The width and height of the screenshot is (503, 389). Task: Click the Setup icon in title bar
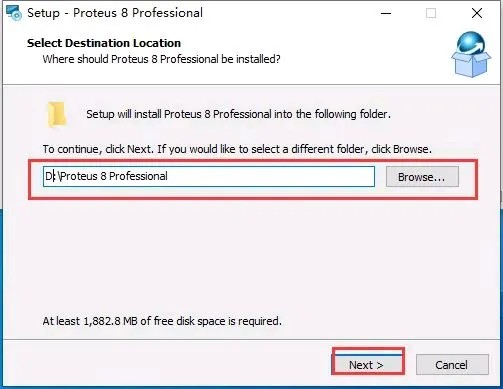(x=14, y=13)
